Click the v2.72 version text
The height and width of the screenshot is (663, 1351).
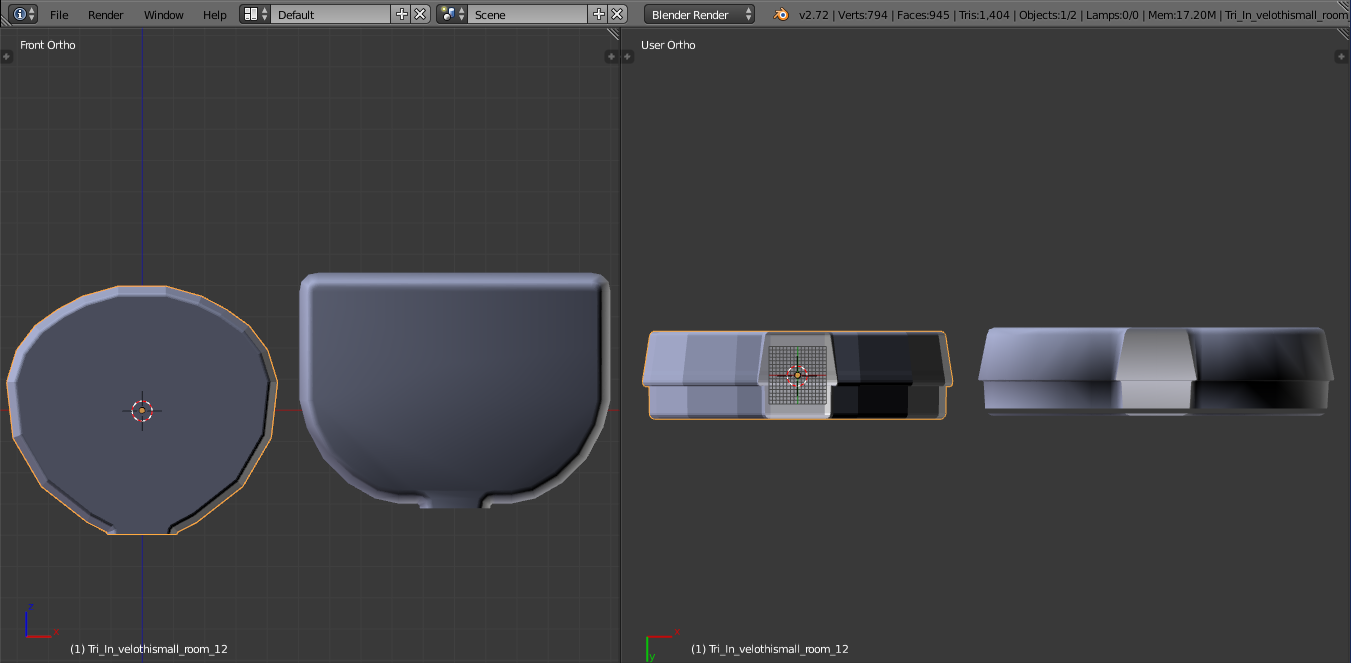coord(813,15)
